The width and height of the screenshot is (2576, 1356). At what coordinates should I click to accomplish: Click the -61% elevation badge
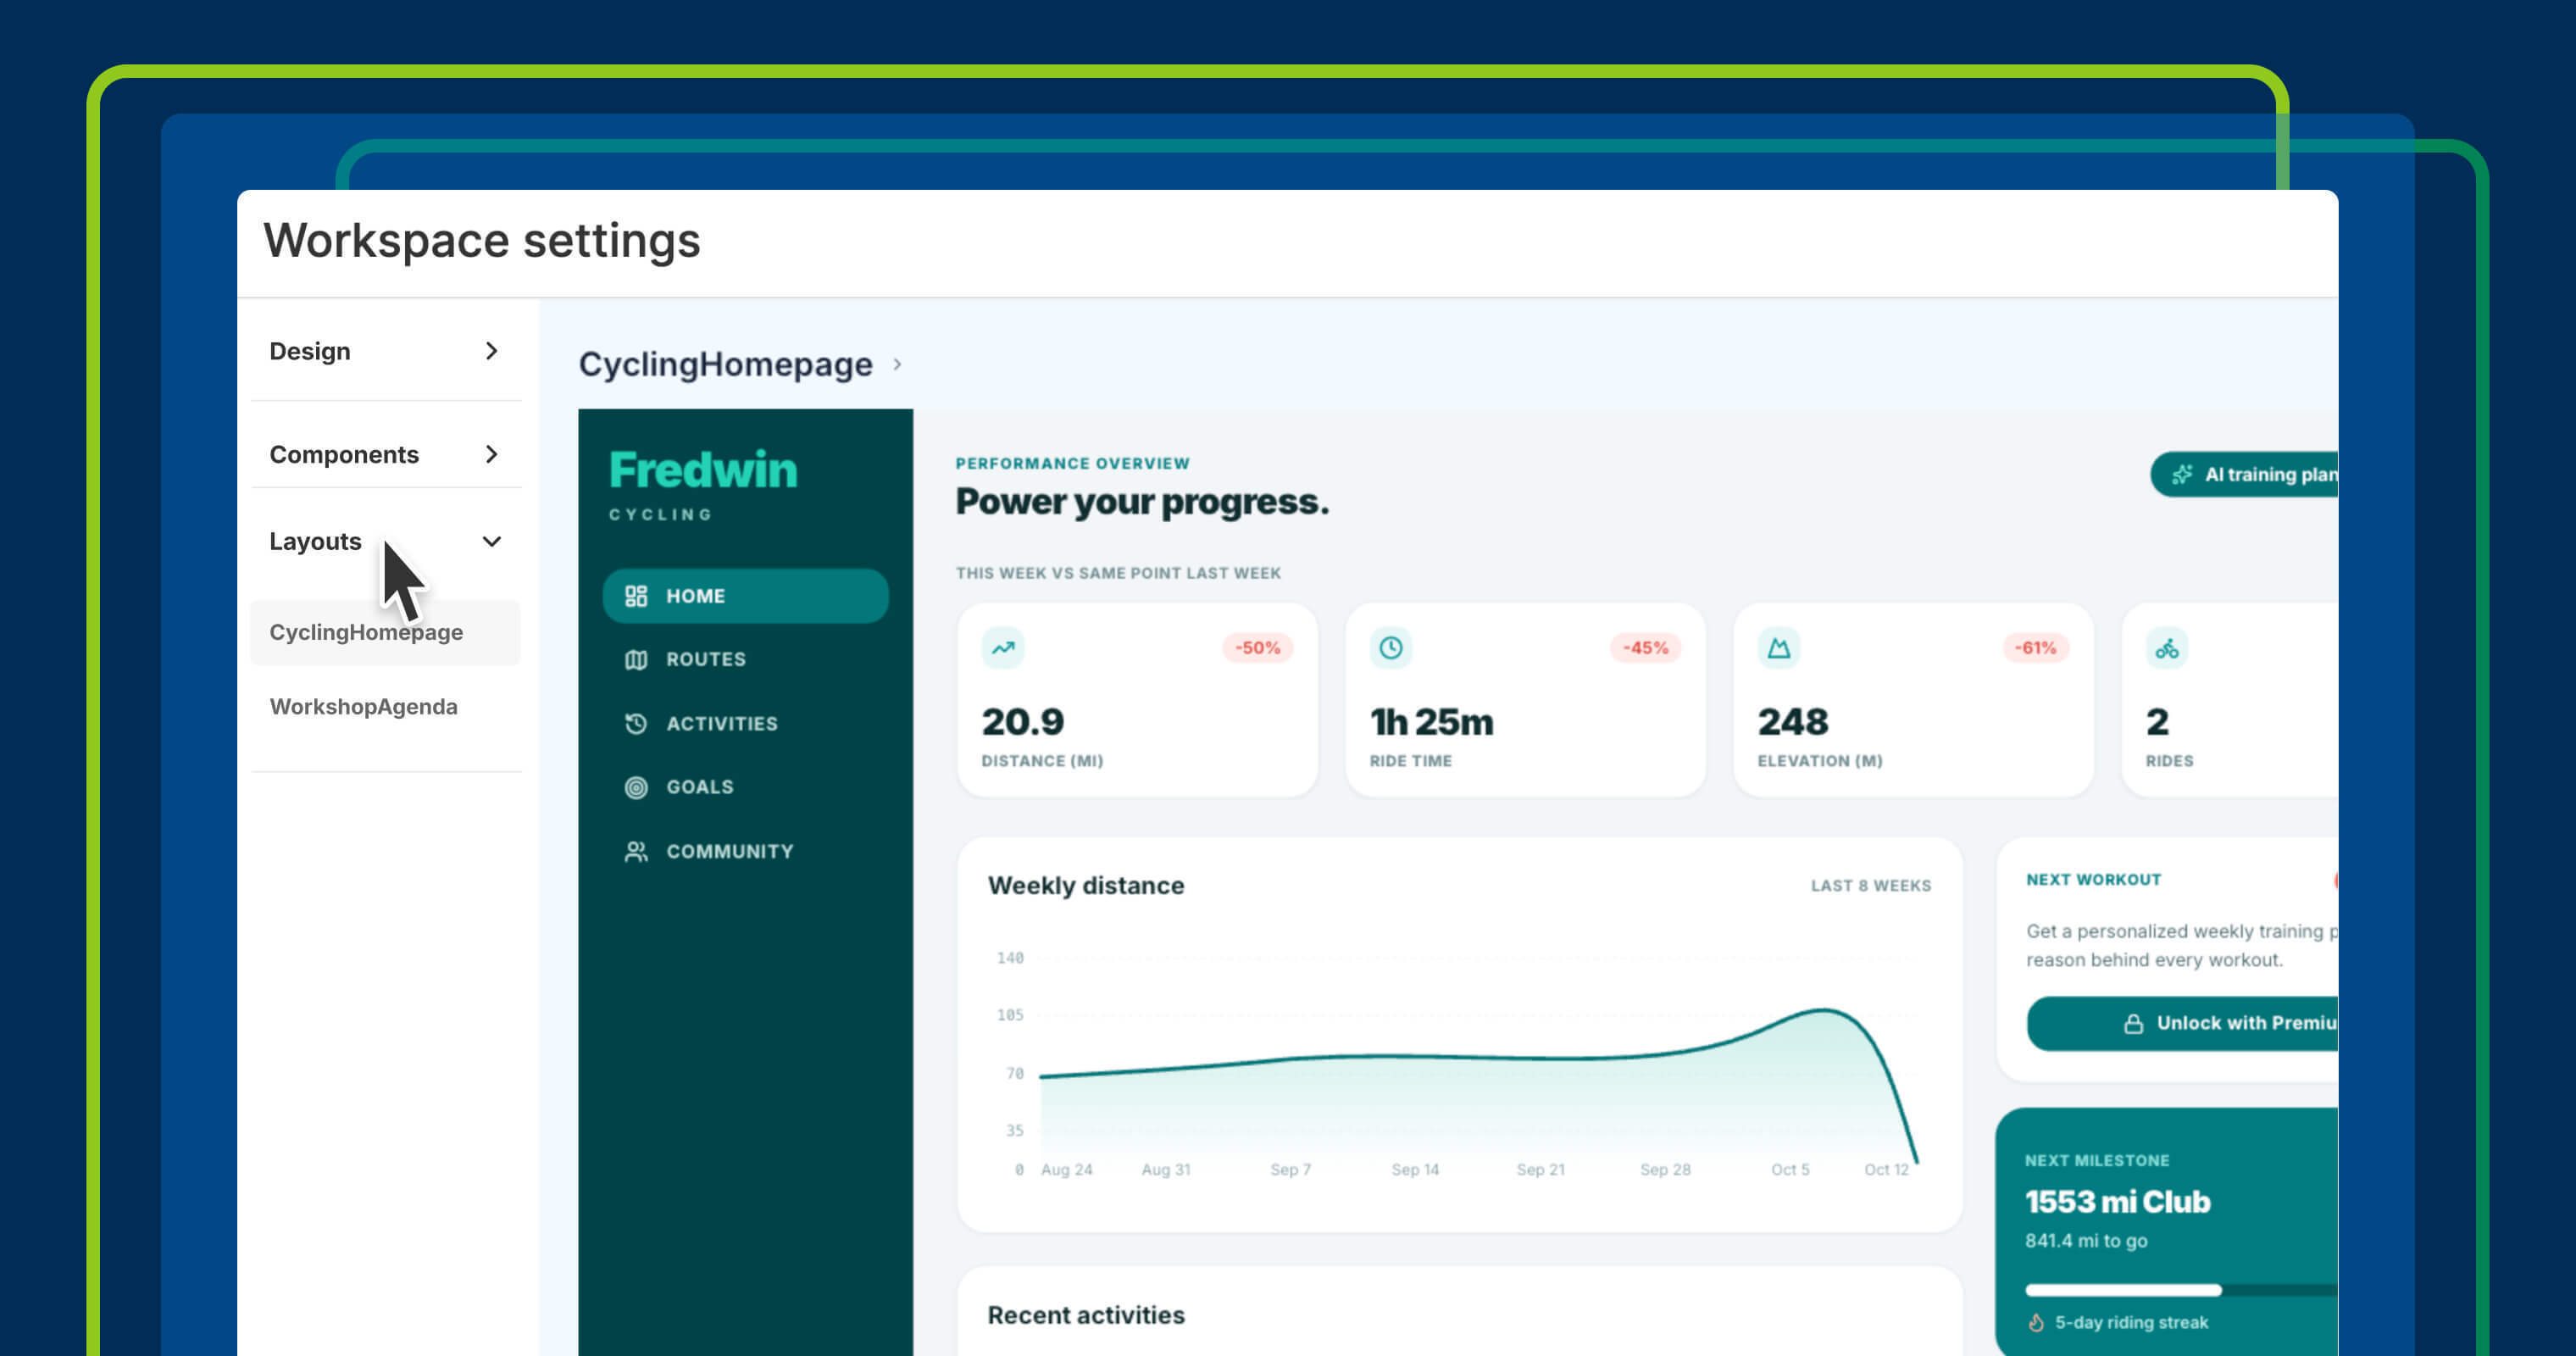(x=2035, y=648)
